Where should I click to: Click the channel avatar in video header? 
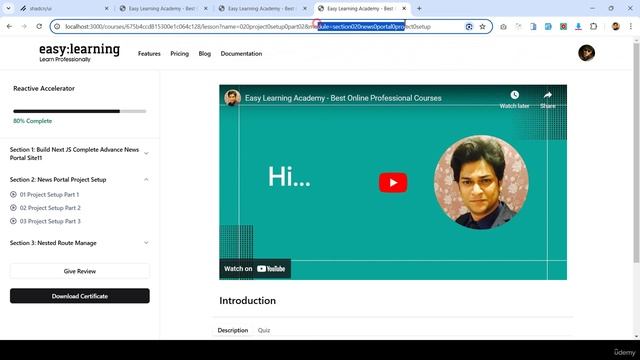coord(232,98)
